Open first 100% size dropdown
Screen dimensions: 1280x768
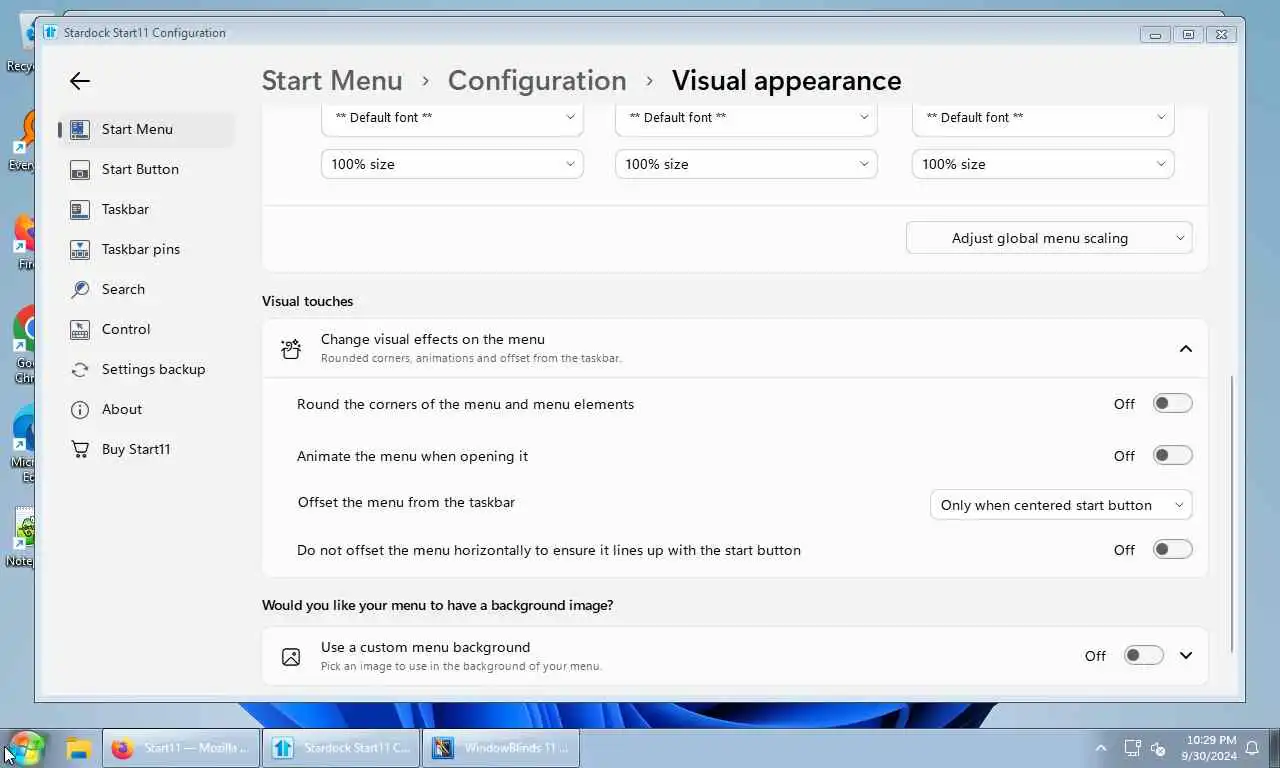(x=452, y=164)
